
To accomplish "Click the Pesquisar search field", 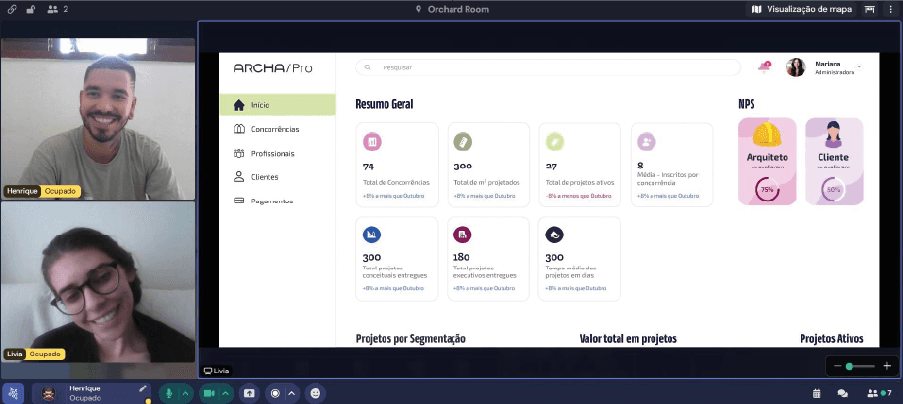I will (x=548, y=67).
